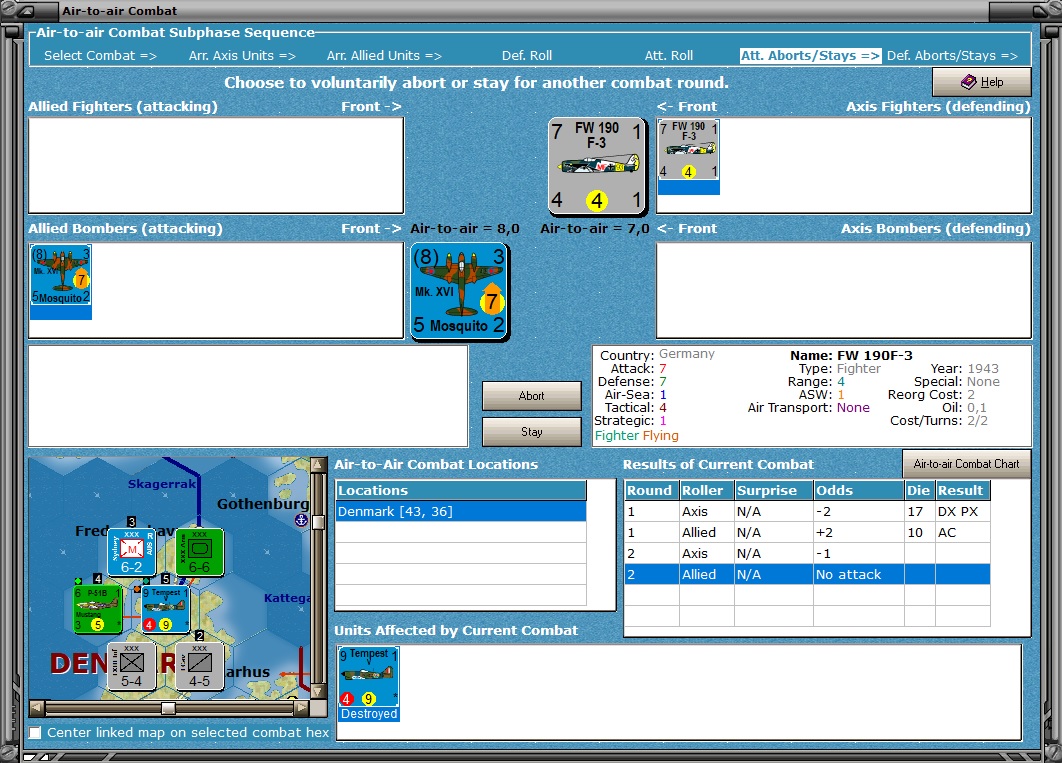The height and width of the screenshot is (763, 1062).
Task: Click the 4-5 cavalry unit on the map
Action: [199, 665]
